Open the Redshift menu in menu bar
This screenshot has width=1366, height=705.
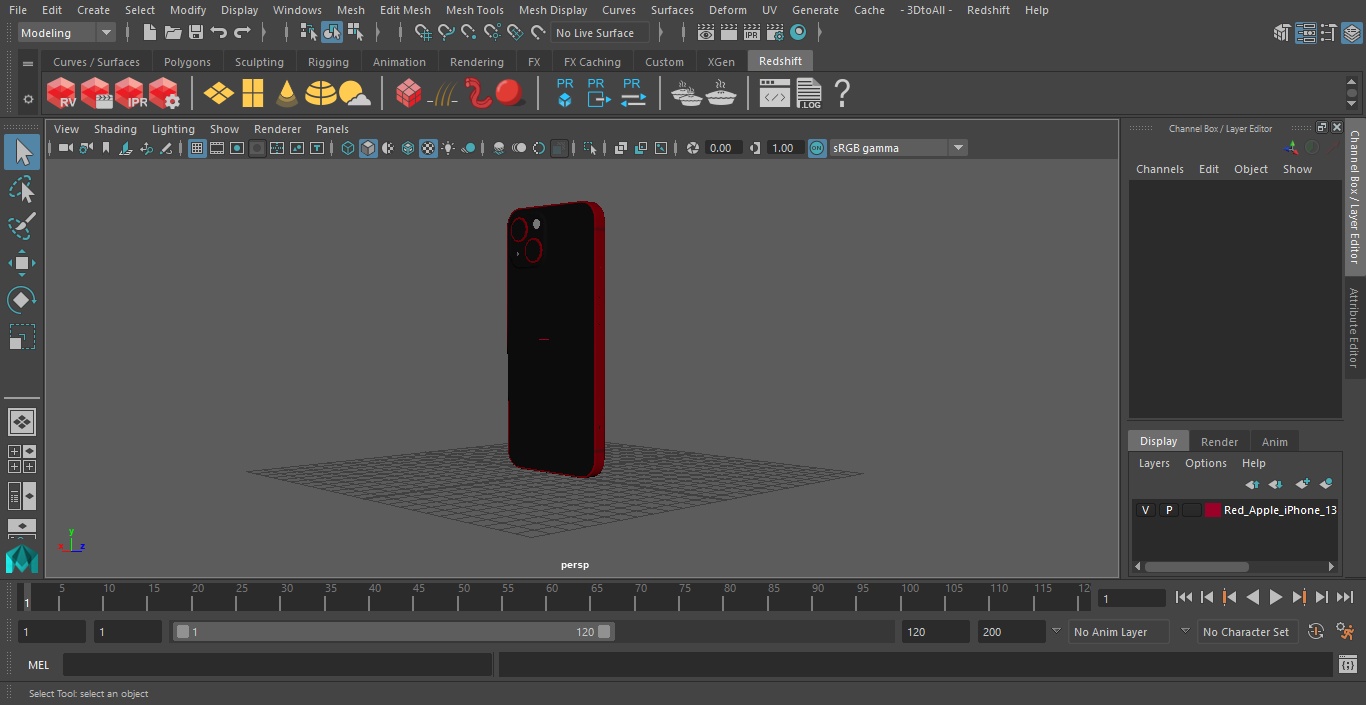click(988, 10)
